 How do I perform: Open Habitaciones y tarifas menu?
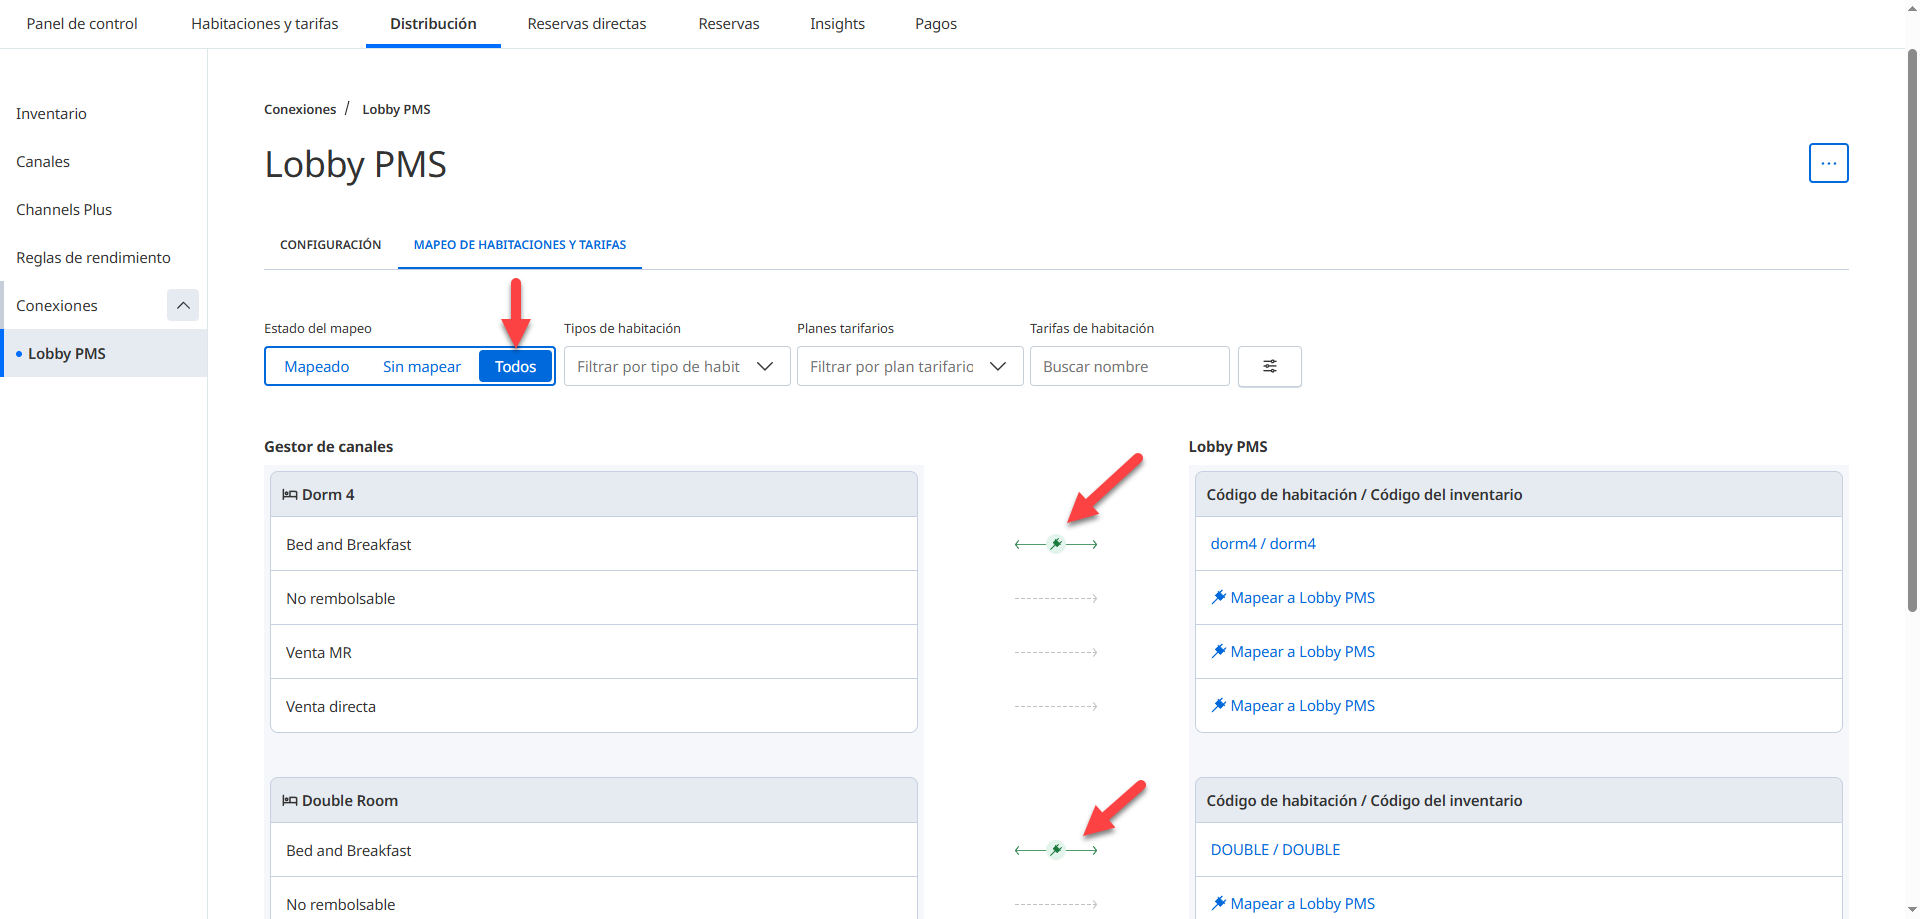coord(265,24)
